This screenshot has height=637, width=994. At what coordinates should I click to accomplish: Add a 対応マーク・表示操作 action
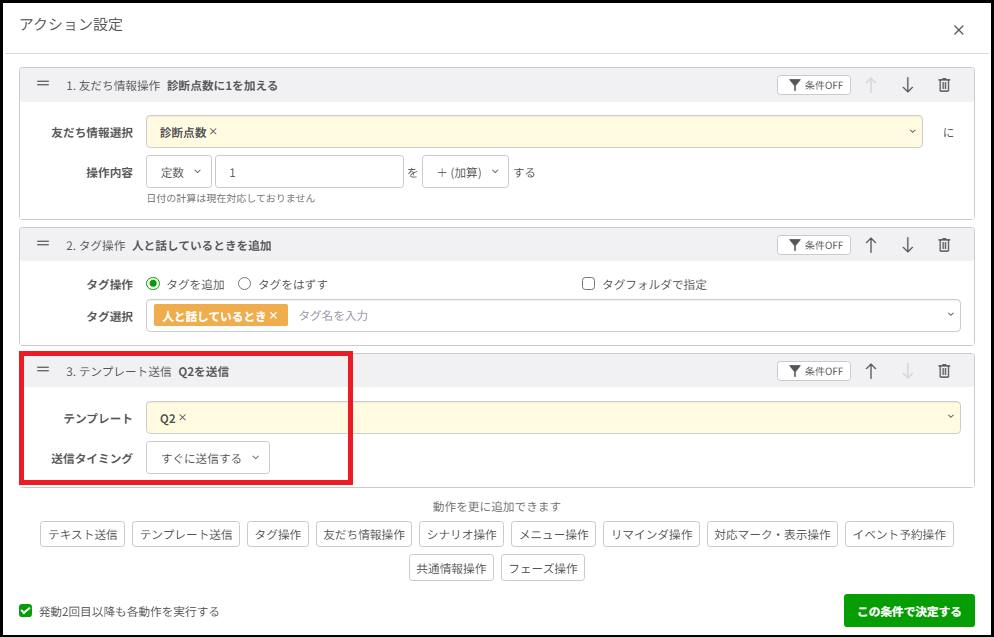pyautogui.click(x=772, y=534)
